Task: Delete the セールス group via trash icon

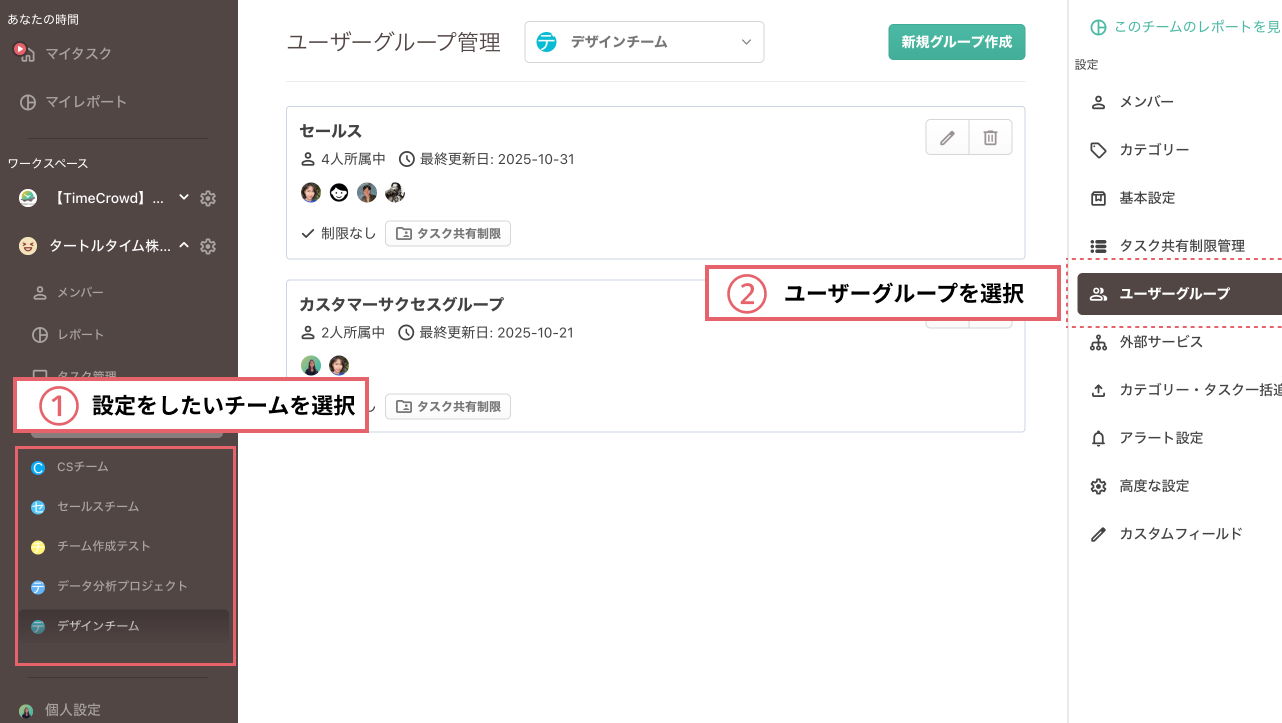Action: pos(990,137)
